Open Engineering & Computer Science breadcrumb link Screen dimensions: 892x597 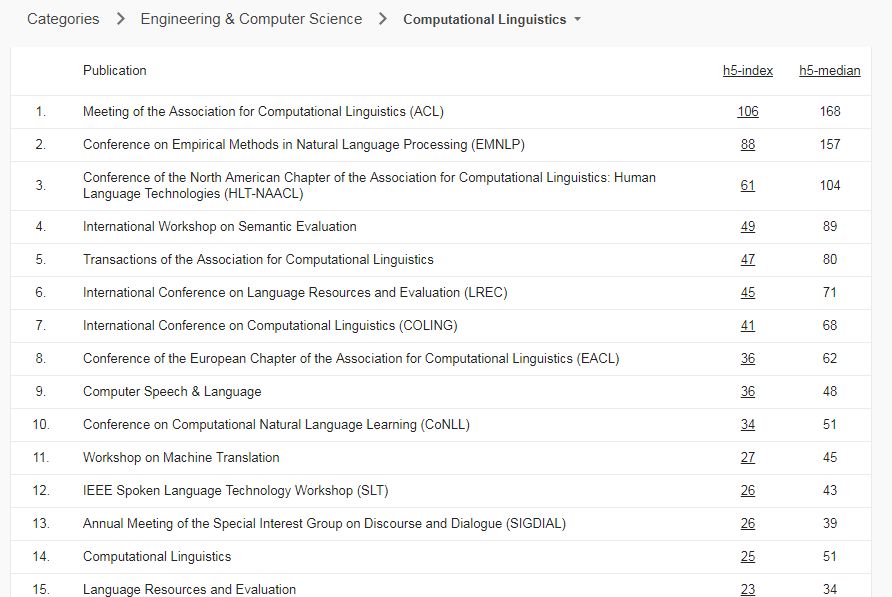251,19
